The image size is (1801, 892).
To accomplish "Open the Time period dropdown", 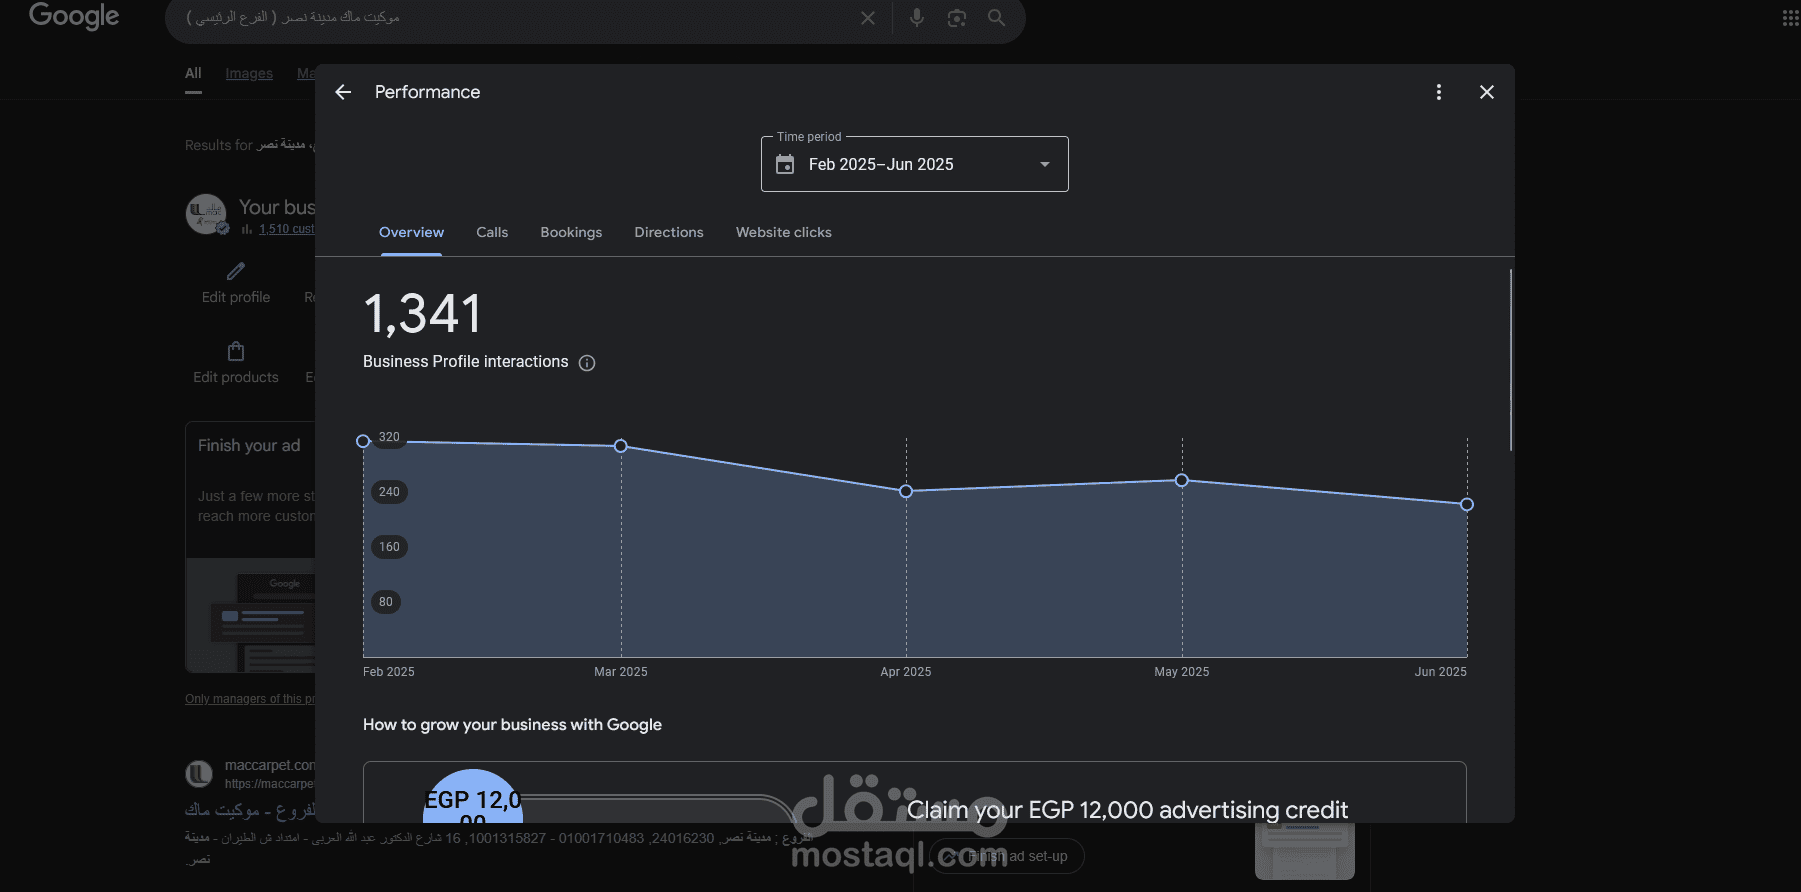I will pos(914,164).
